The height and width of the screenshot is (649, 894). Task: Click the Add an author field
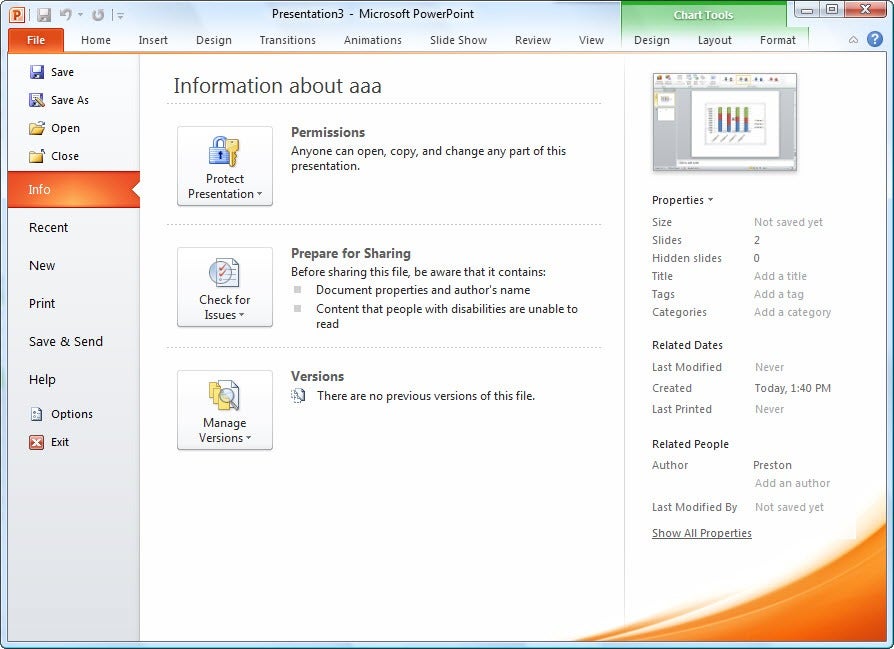coord(792,484)
